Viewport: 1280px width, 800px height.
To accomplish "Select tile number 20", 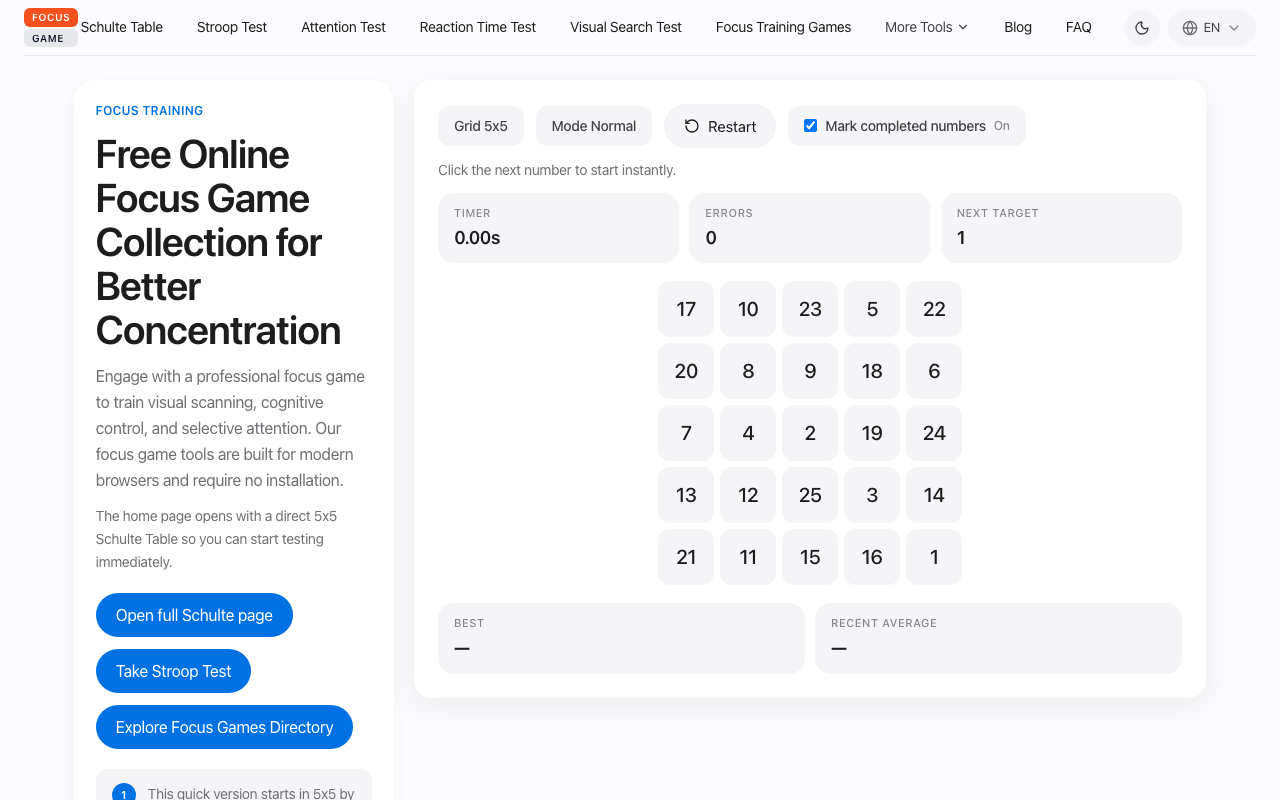I will pos(686,371).
